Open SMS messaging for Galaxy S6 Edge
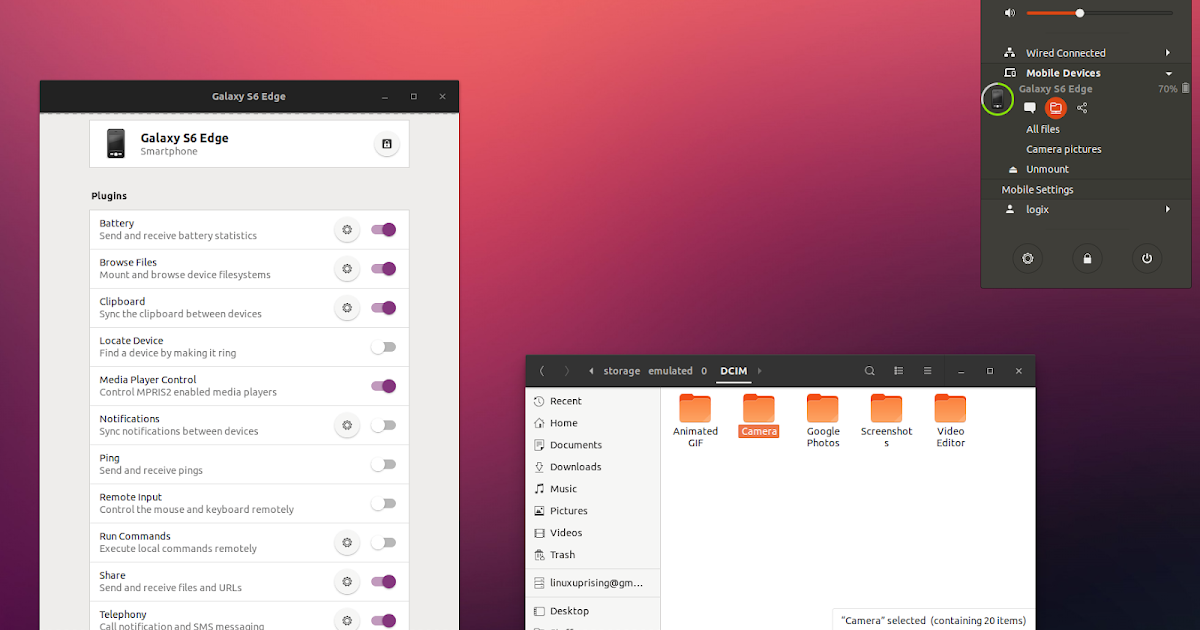The image size is (1200, 630). pos(1029,108)
